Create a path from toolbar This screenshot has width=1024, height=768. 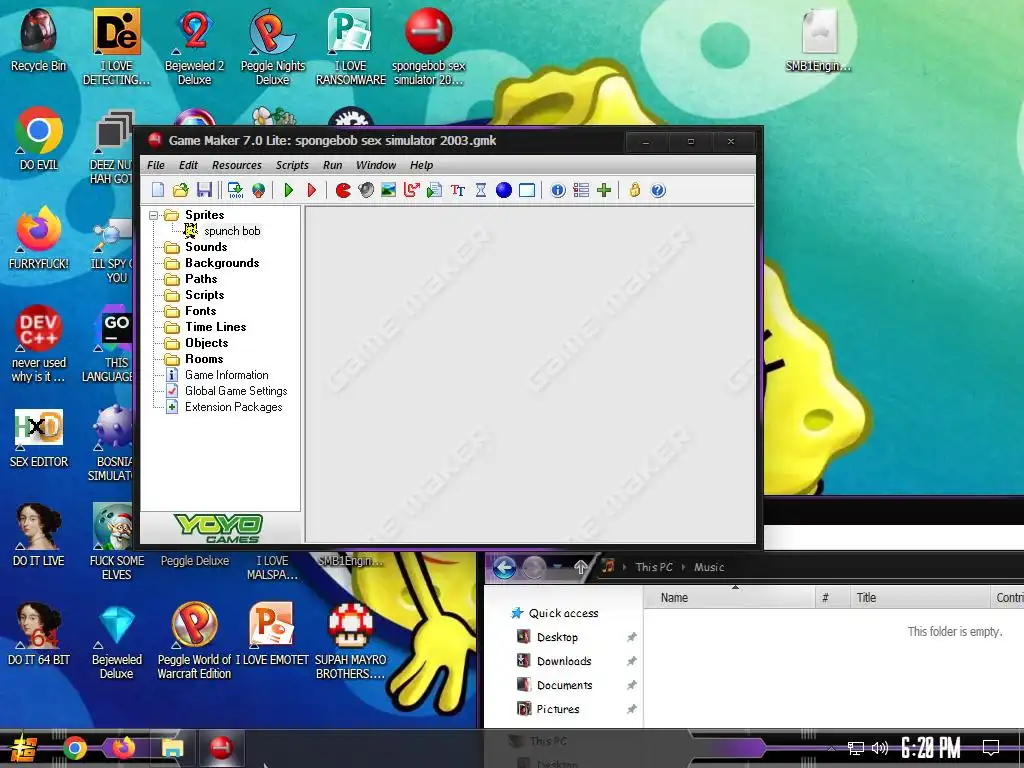[x=411, y=190]
